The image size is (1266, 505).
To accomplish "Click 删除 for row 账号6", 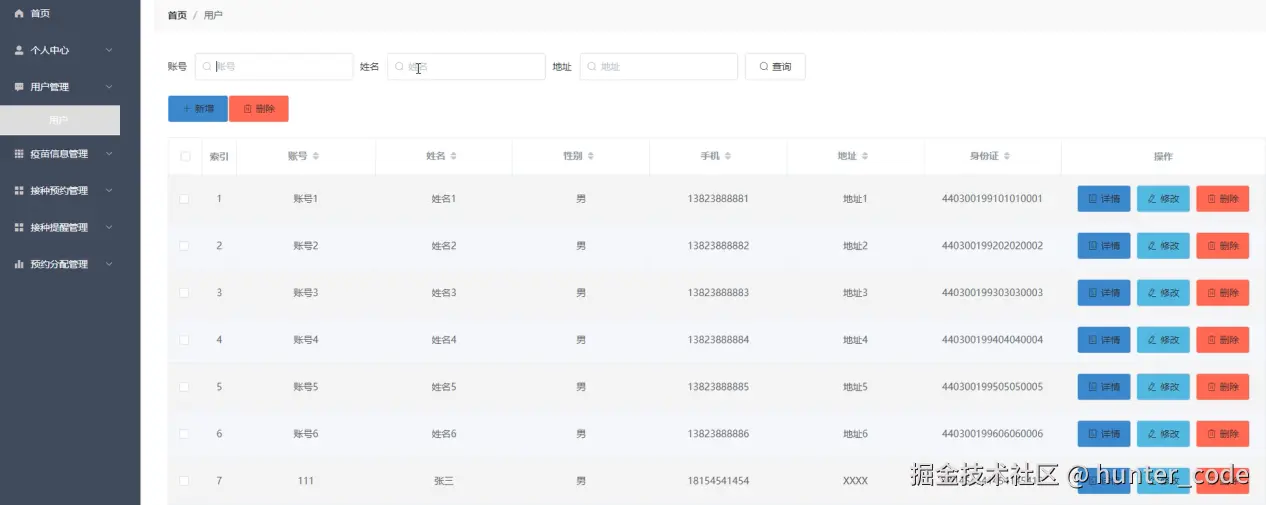I will (1223, 434).
